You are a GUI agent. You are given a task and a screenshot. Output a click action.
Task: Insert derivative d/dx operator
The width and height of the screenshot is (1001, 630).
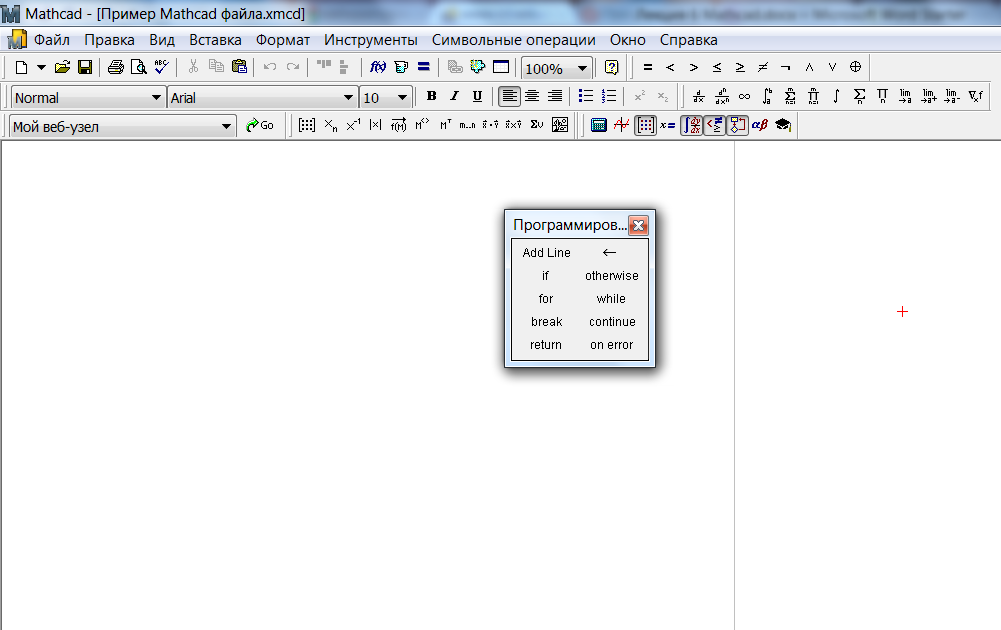(x=698, y=96)
